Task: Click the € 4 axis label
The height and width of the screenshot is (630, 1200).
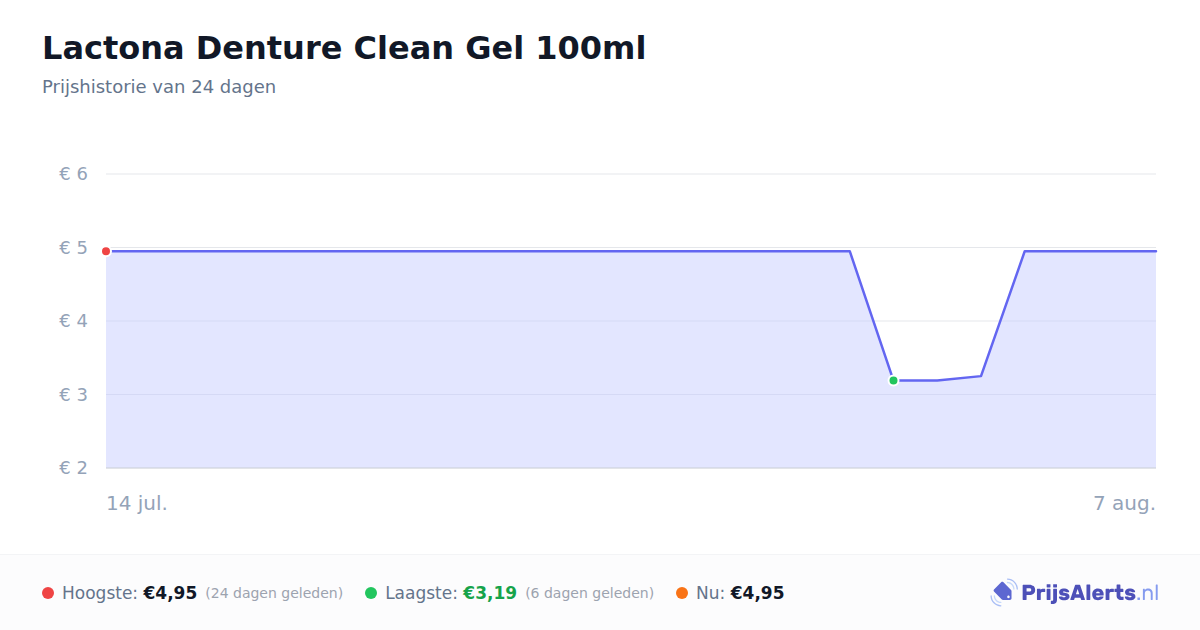Action: tap(74, 321)
